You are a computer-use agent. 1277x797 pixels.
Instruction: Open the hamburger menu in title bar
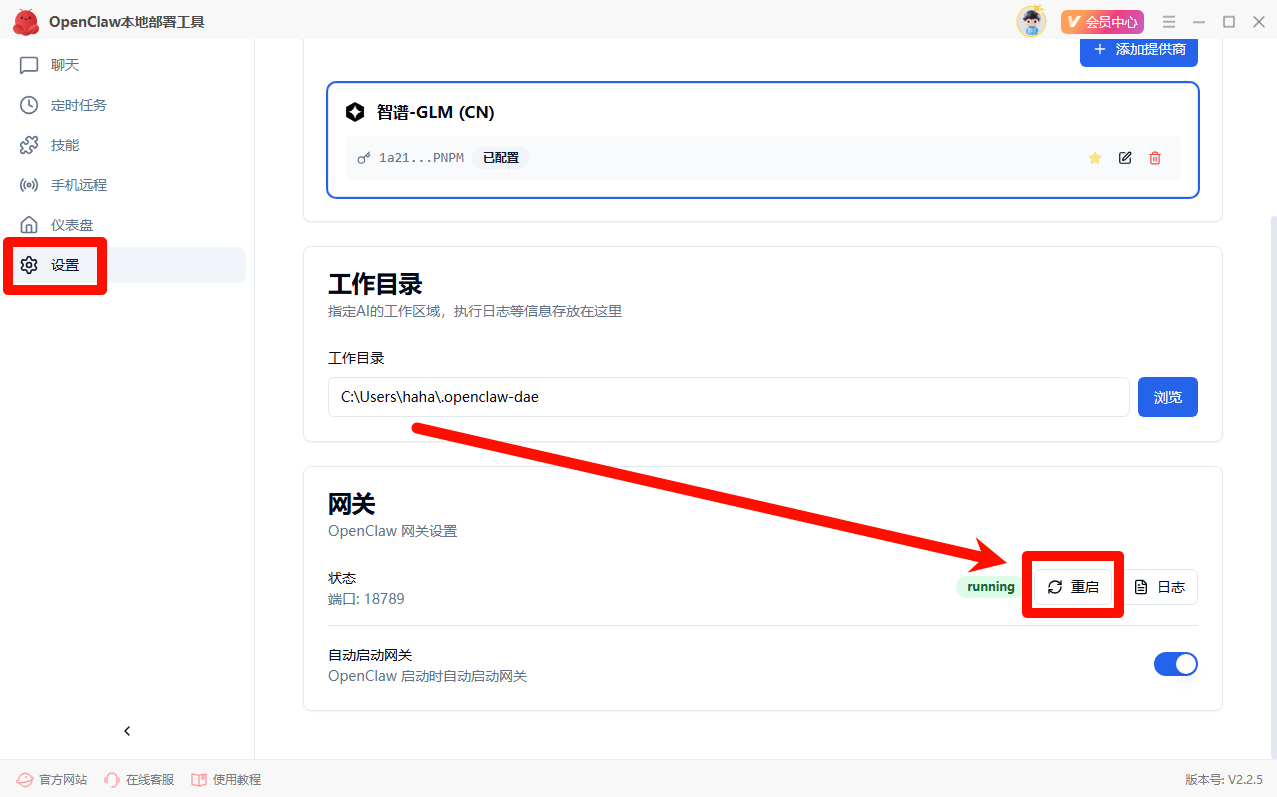(x=1169, y=22)
